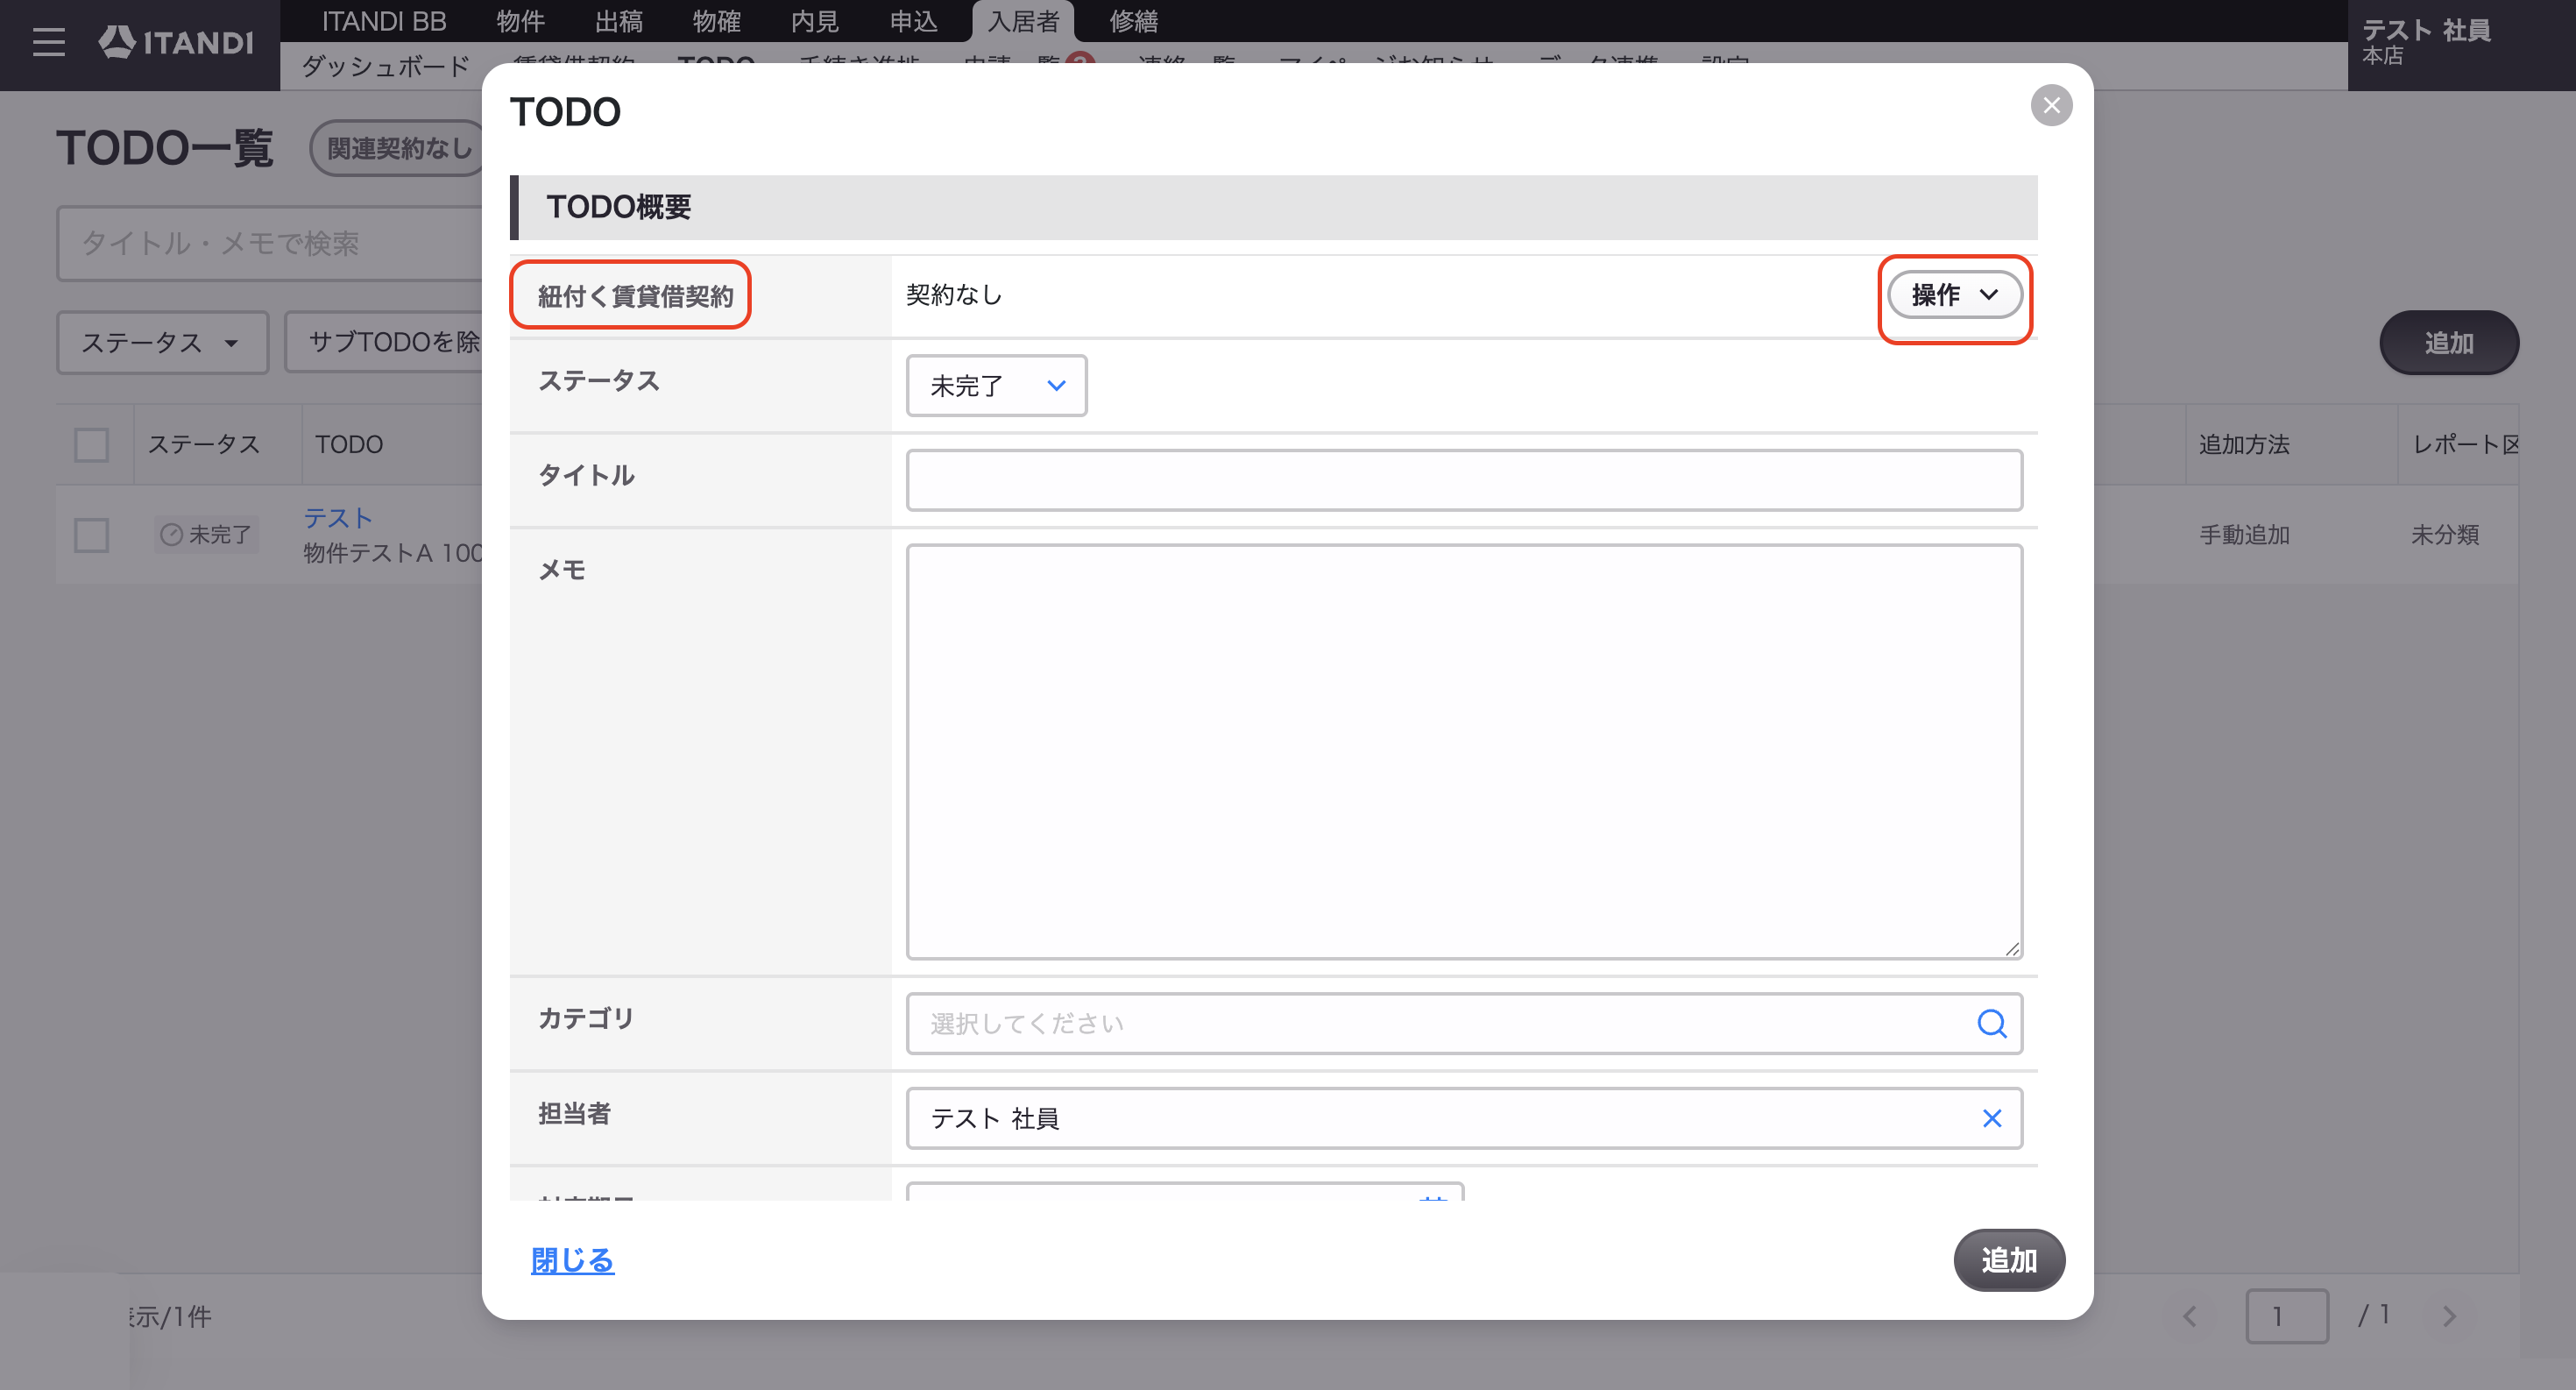
Task: Check the テスト row checkbox
Action: coord(91,535)
